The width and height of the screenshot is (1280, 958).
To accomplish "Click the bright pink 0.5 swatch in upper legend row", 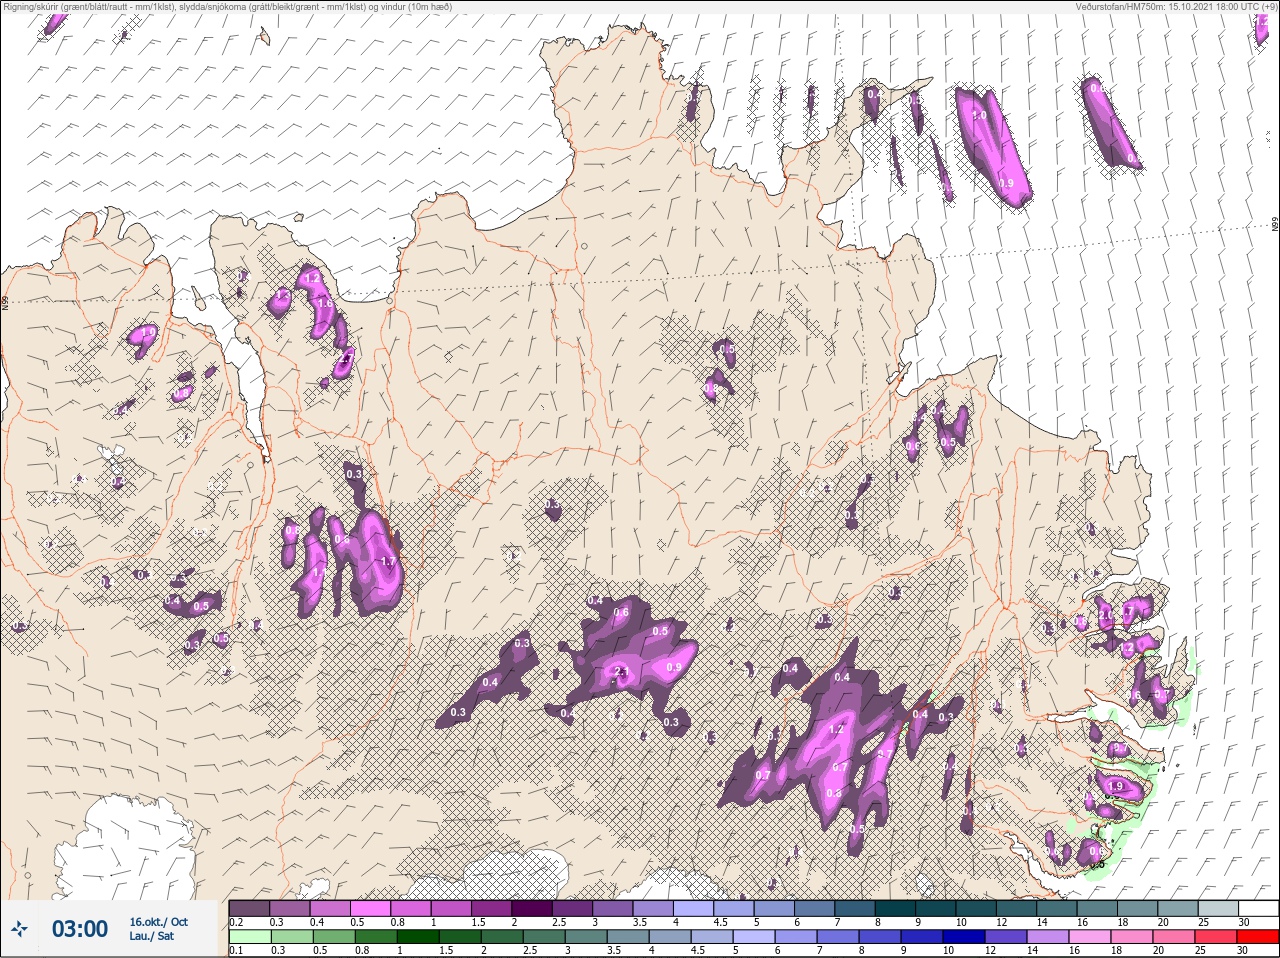I will pos(370,908).
